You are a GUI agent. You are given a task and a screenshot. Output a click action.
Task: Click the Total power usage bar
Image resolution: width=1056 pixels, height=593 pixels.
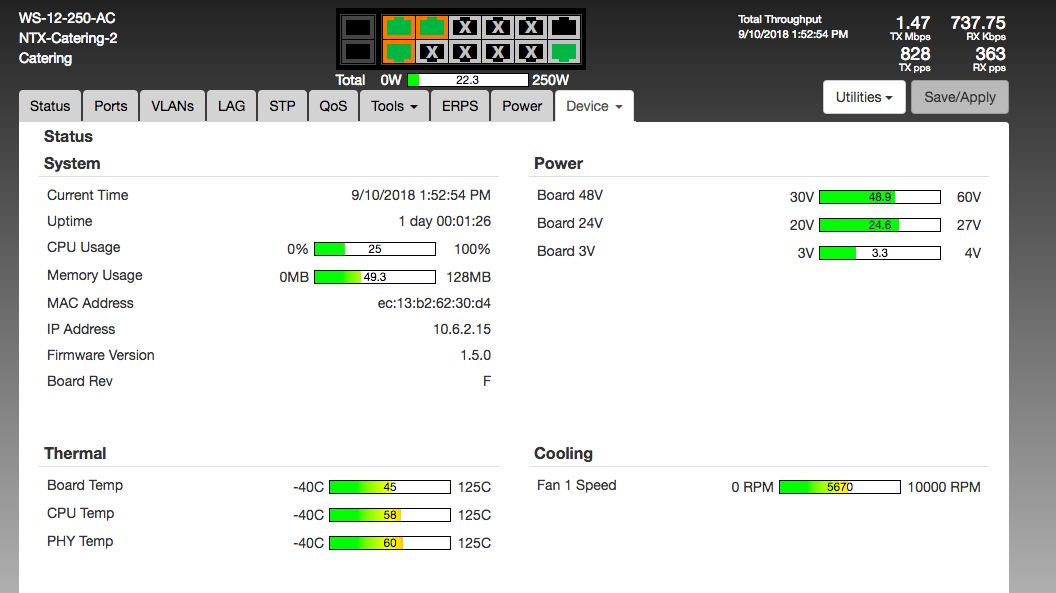click(467, 80)
